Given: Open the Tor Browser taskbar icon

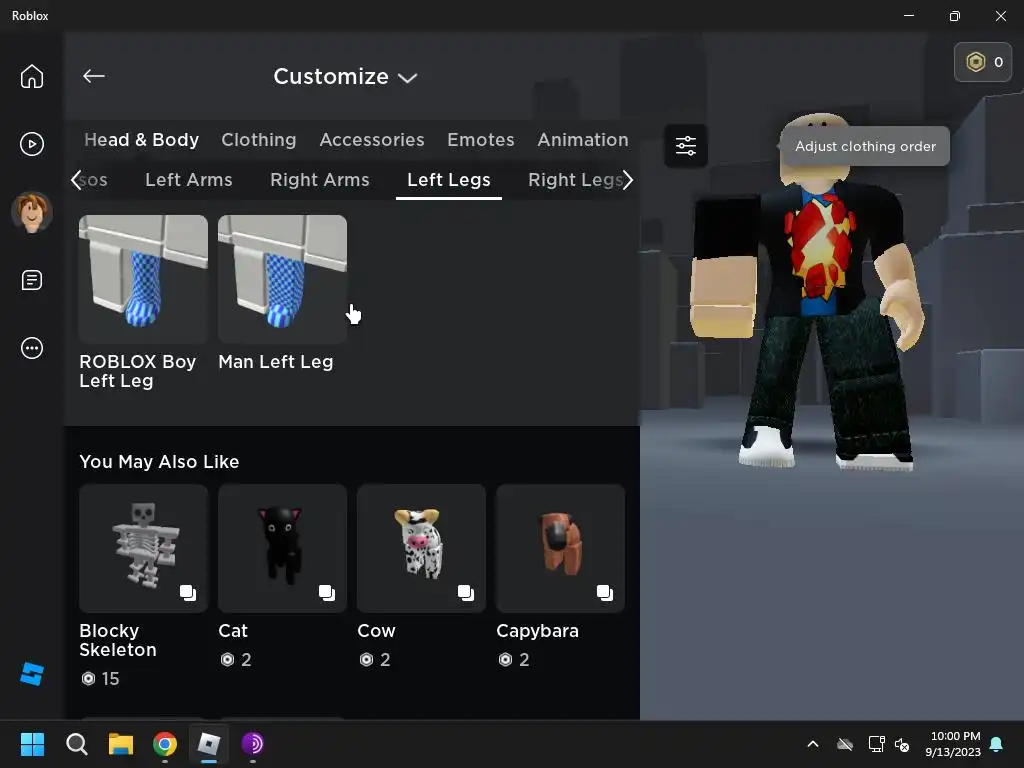Looking at the screenshot, I should click(x=253, y=744).
